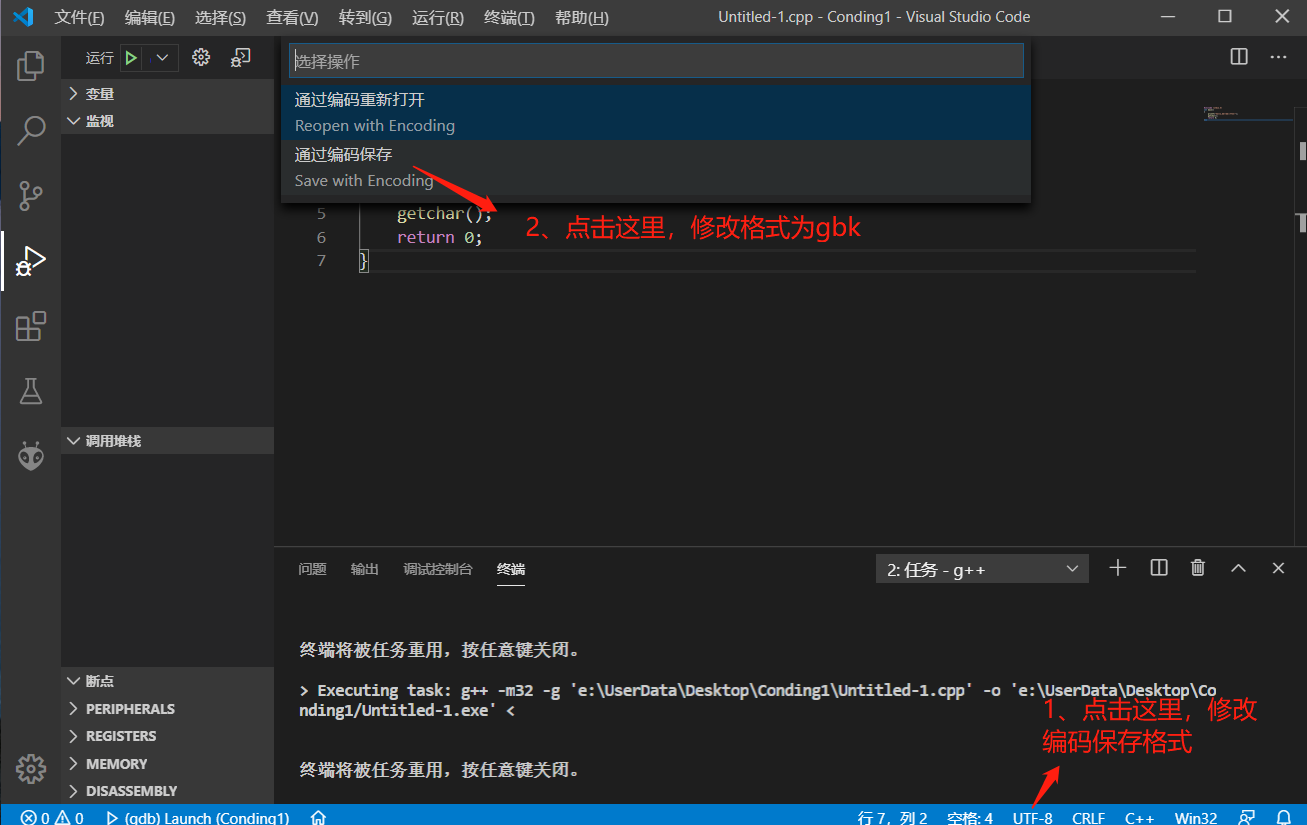The height and width of the screenshot is (825, 1307).
Task: Expand the REGISTERS section
Action: 167,736
